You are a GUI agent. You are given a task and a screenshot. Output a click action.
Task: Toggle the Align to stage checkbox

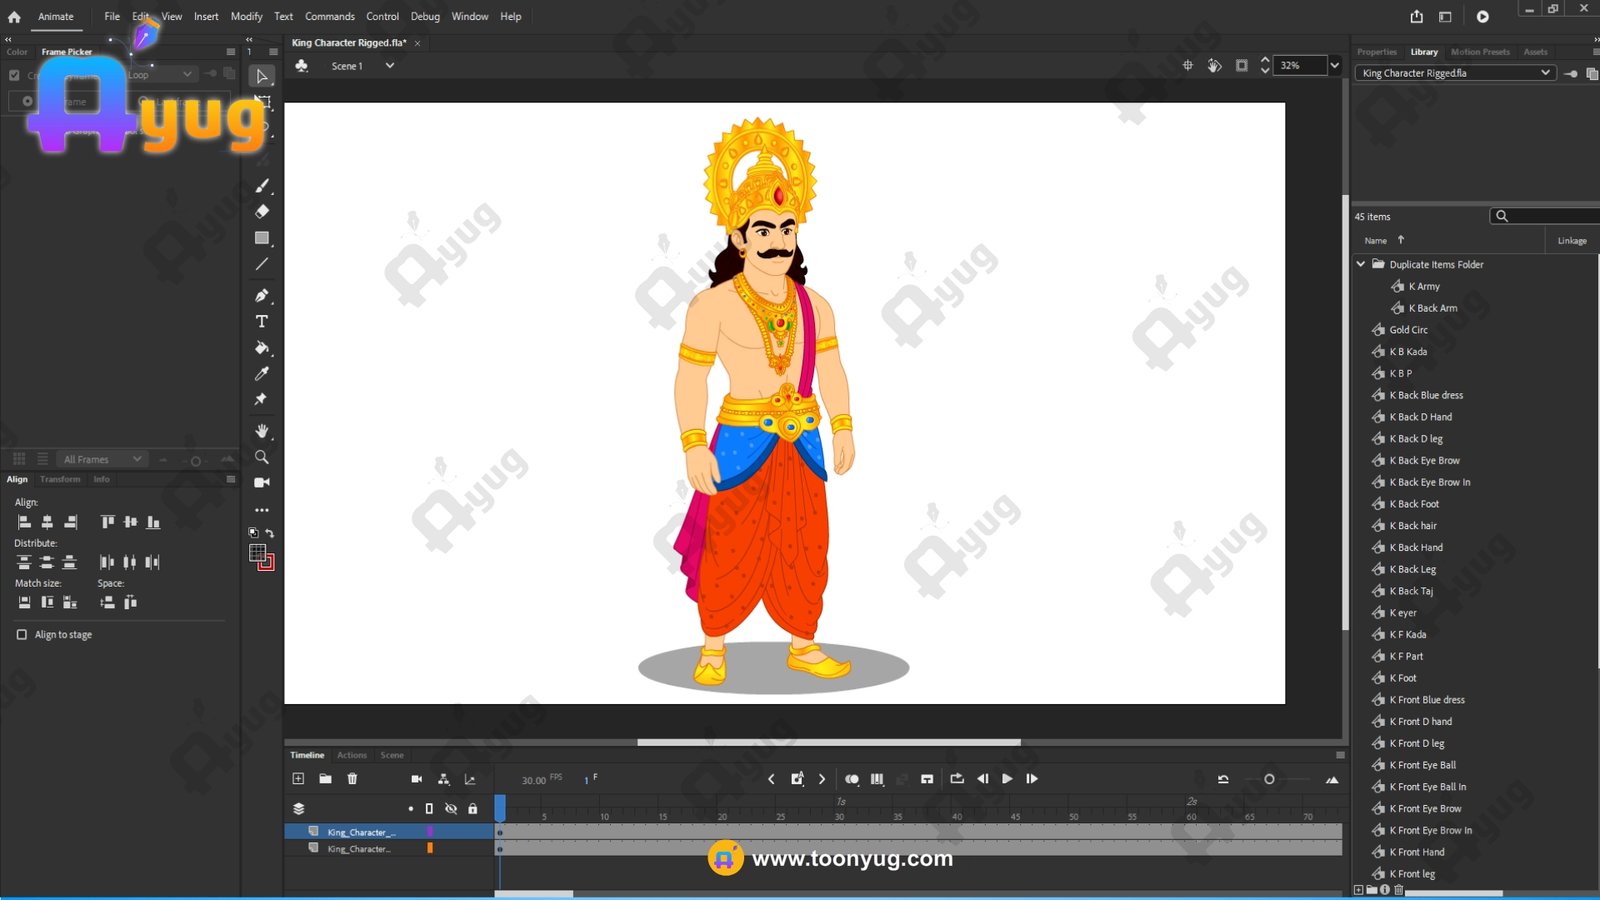[x=22, y=634]
